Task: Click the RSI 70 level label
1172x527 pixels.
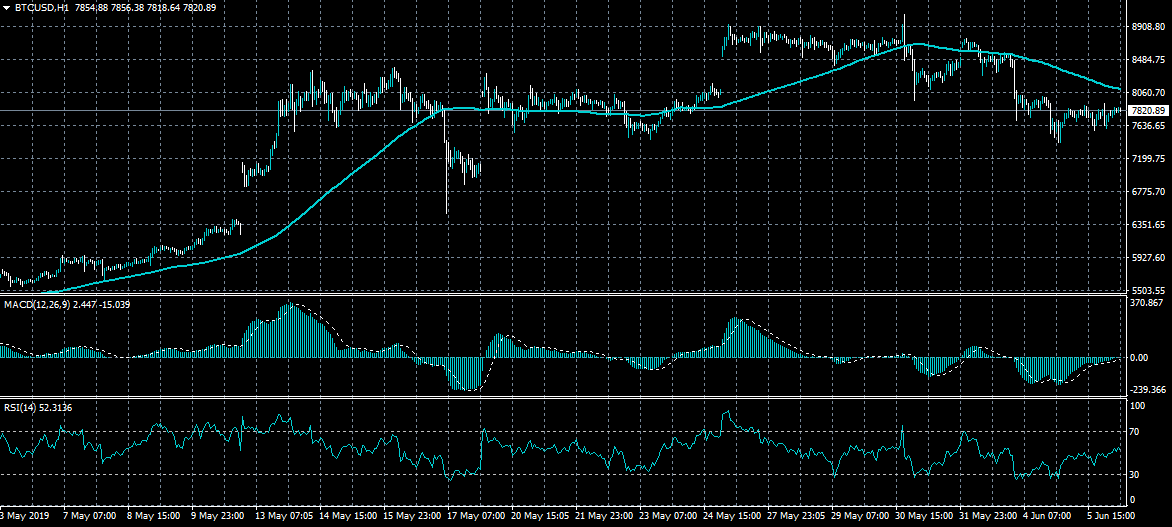Action: 1134,432
